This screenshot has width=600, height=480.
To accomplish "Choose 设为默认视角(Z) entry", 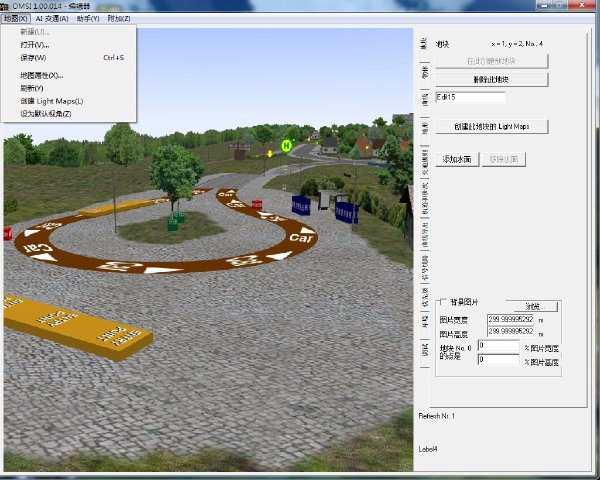I will pyautogui.click(x=68, y=114).
